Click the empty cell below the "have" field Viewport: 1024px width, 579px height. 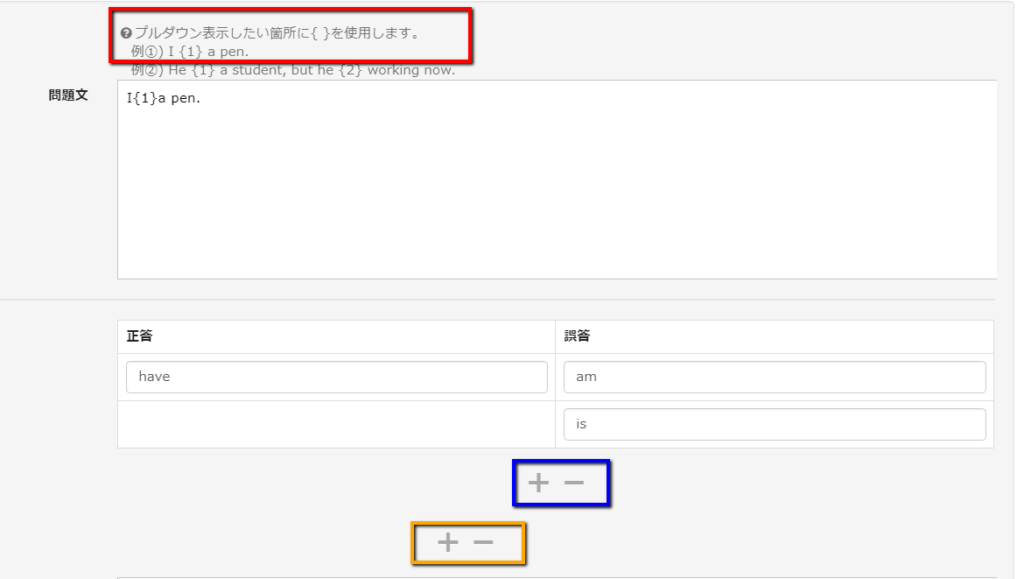336,424
